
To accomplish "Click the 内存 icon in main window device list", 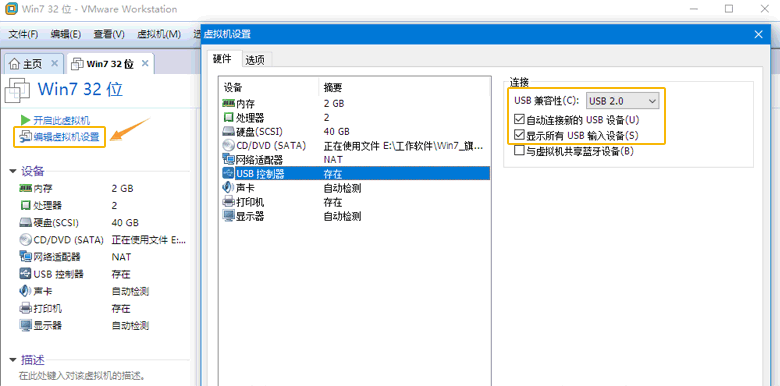I will 25,189.
